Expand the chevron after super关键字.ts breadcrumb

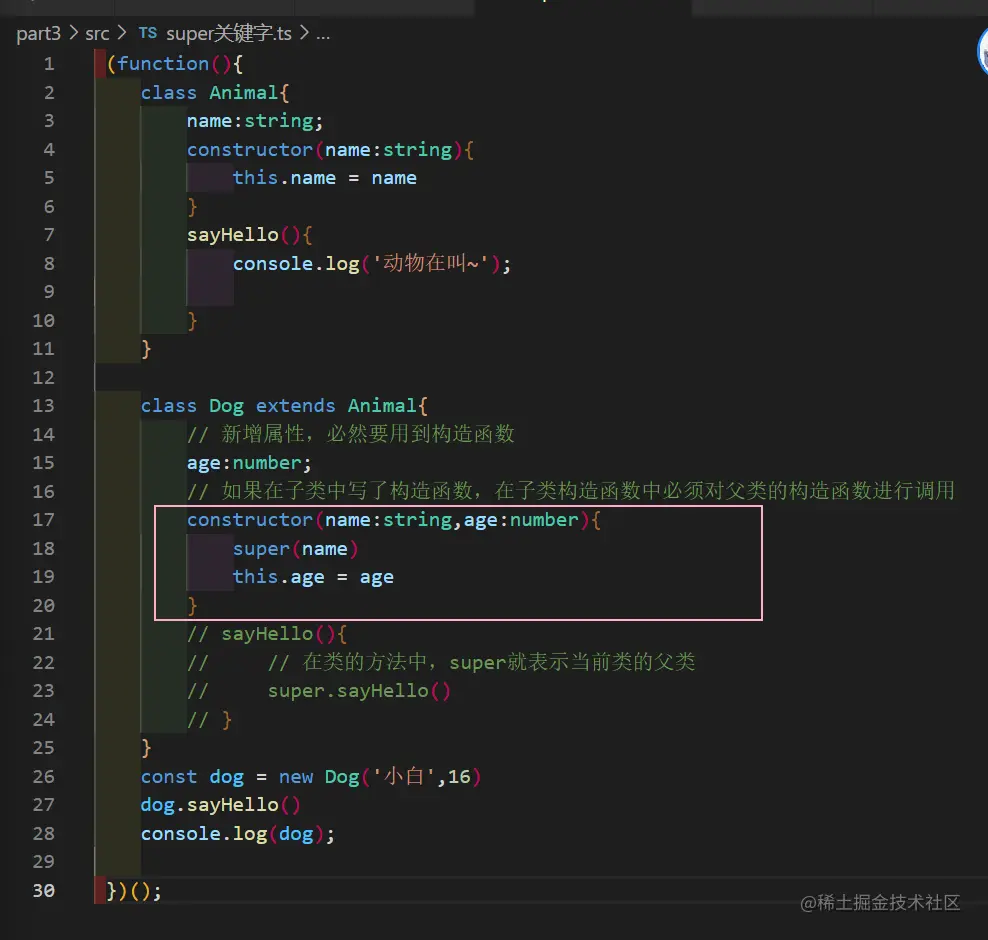pyautogui.click(x=304, y=32)
